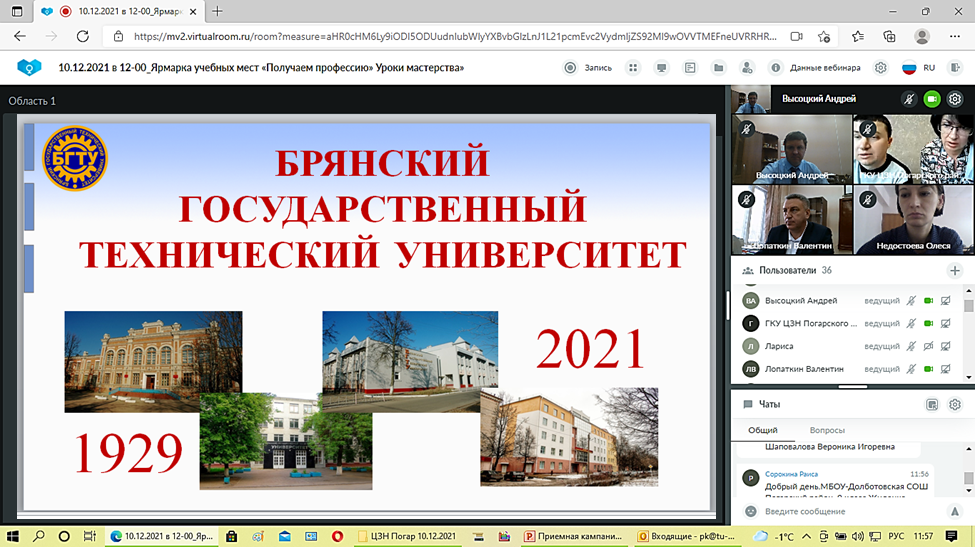This screenshot has width=975, height=547.
Task: Click the exit webinar door icon
Action: 956,68
